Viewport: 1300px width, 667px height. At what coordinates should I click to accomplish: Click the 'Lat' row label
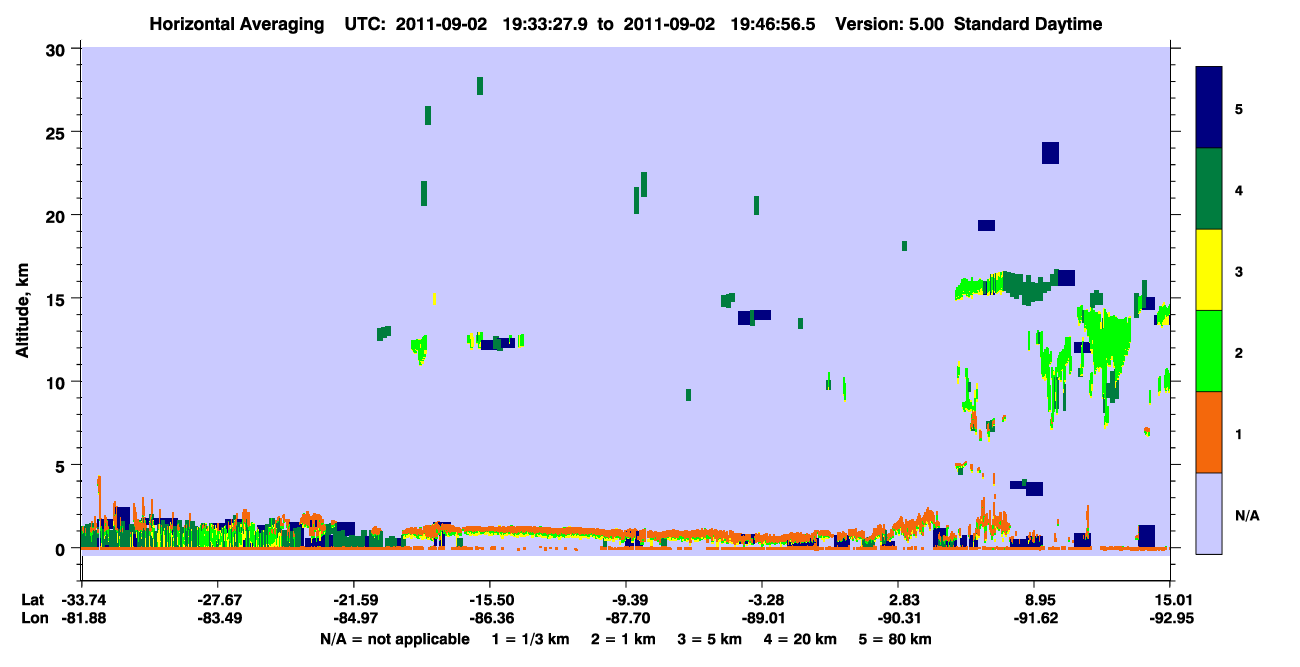point(33,600)
